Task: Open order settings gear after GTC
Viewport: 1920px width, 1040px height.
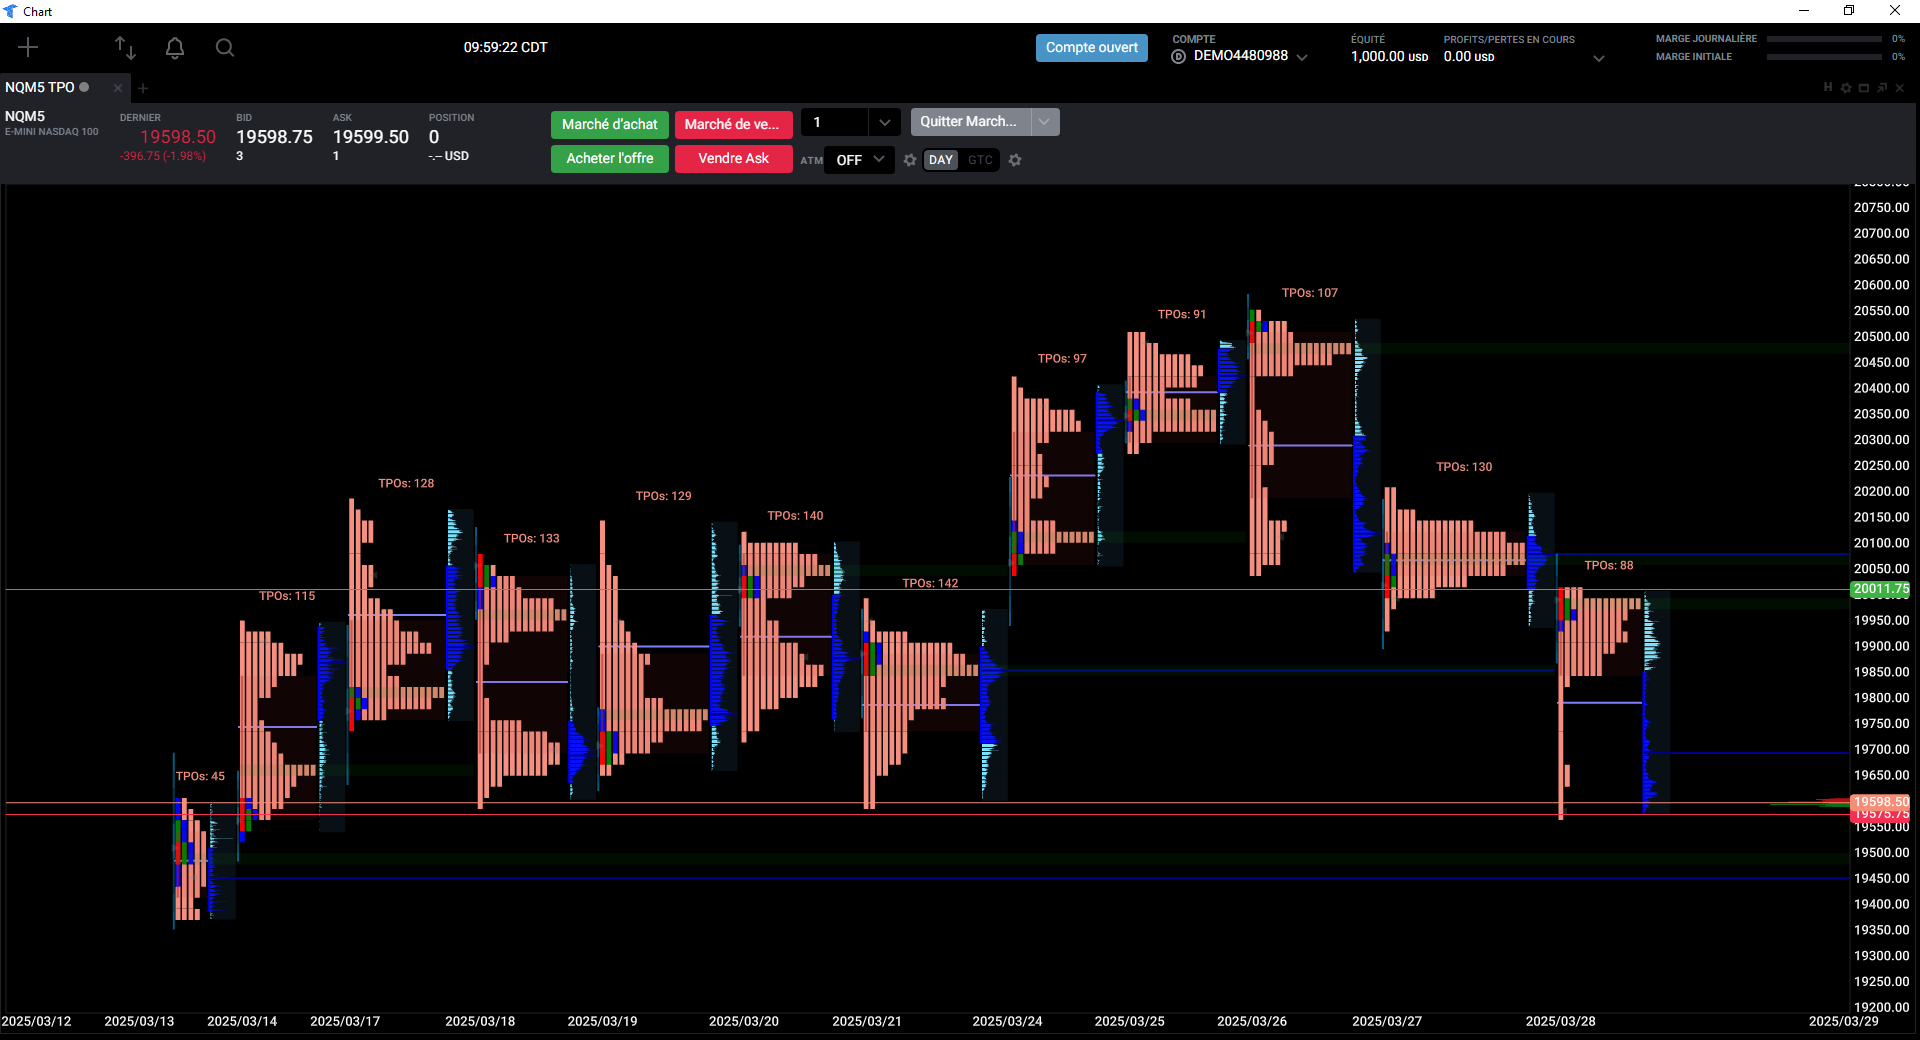Action: coord(1015,160)
